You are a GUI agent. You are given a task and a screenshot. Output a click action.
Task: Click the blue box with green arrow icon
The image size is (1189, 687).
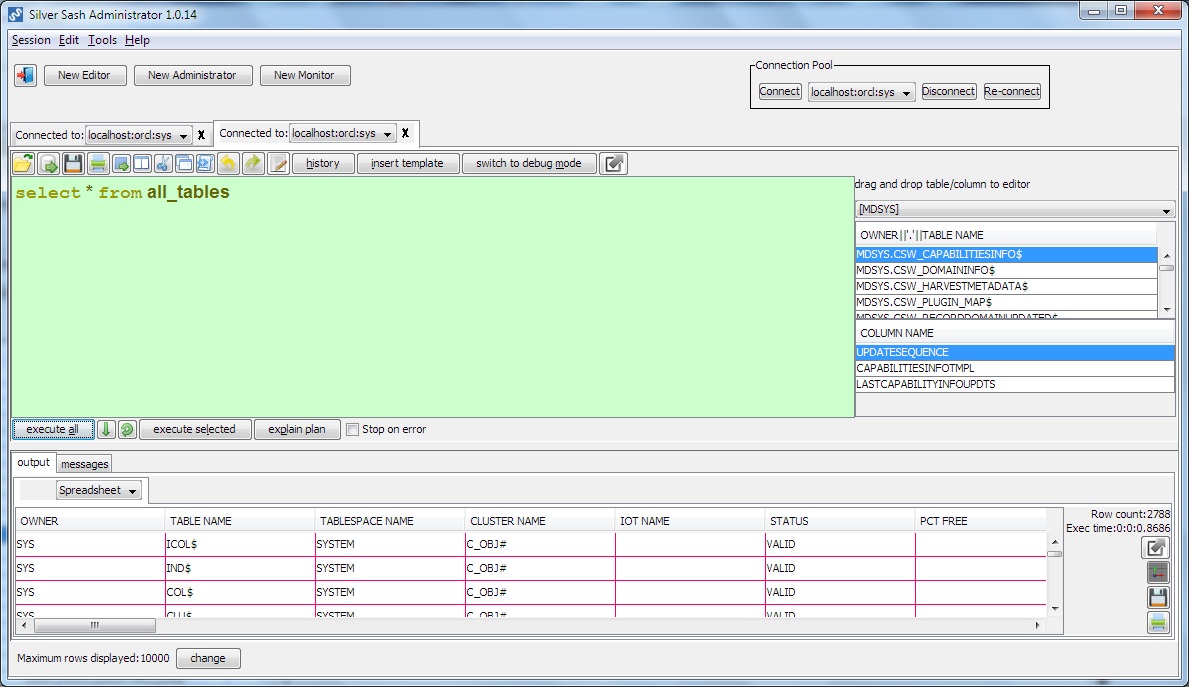pyautogui.click(x=121, y=163)
